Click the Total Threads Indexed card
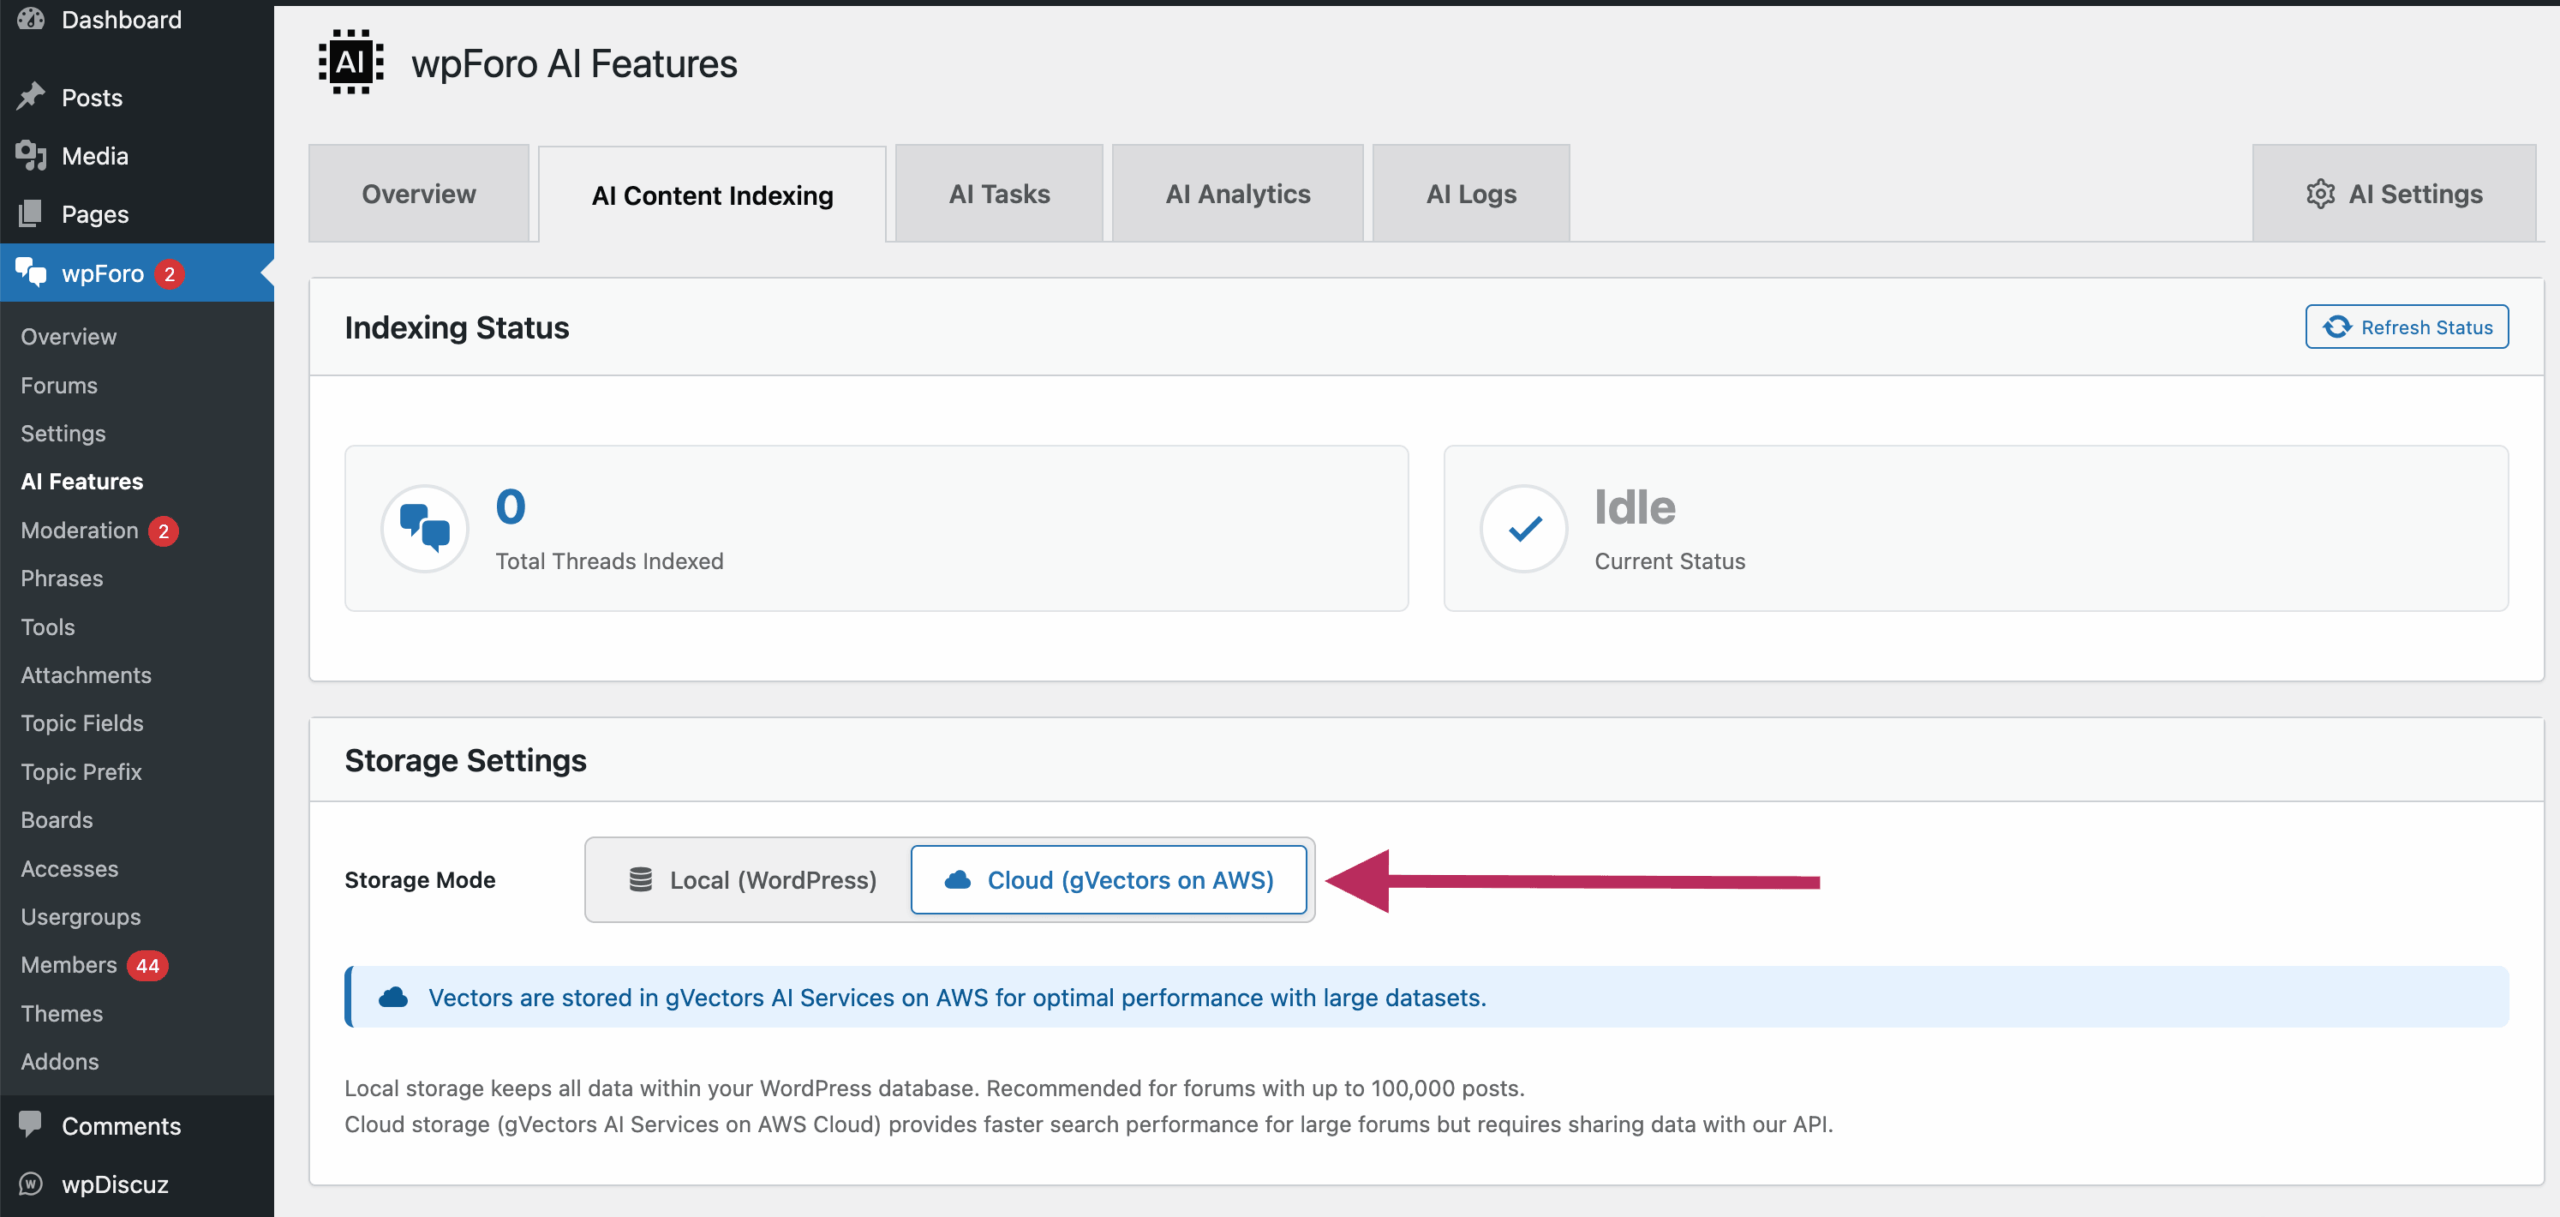Image resolution: width=2560 pixels, height=1217 pixels. click(876, 528)
